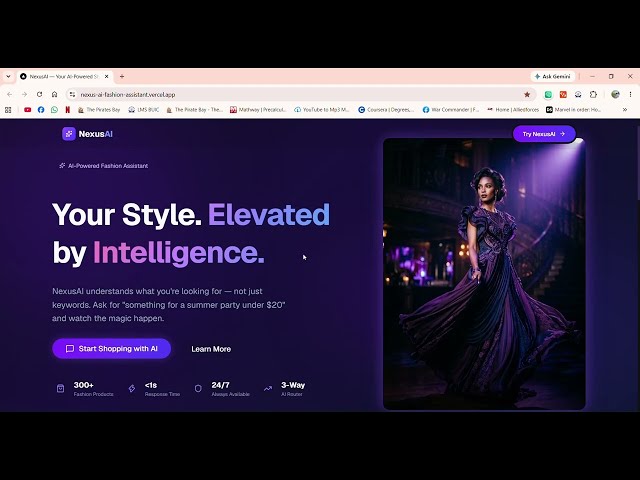This screenshot has height=480, width=640.
Task: Click the Start Shopping with AI button
Action: pos(111,349)
